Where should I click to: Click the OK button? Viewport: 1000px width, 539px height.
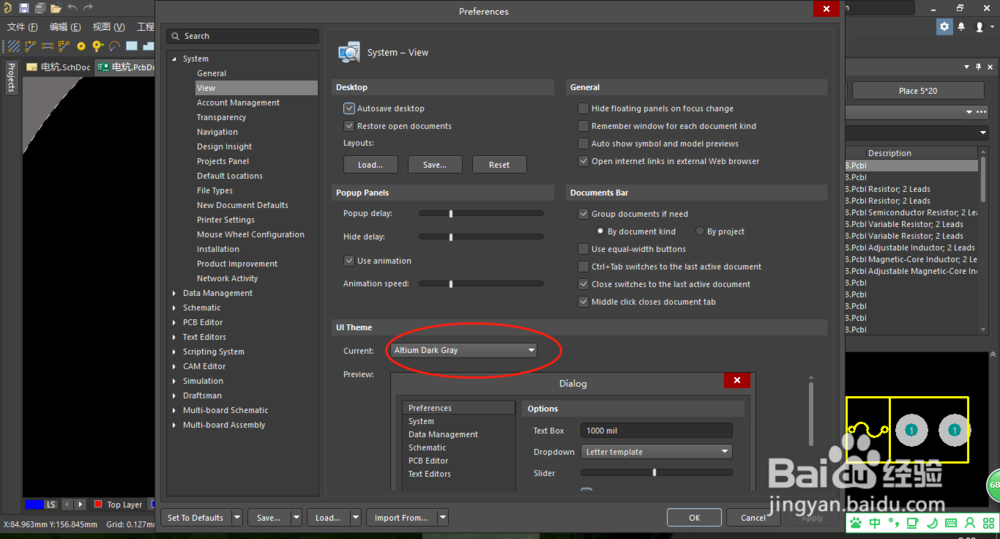pos(694,517)
